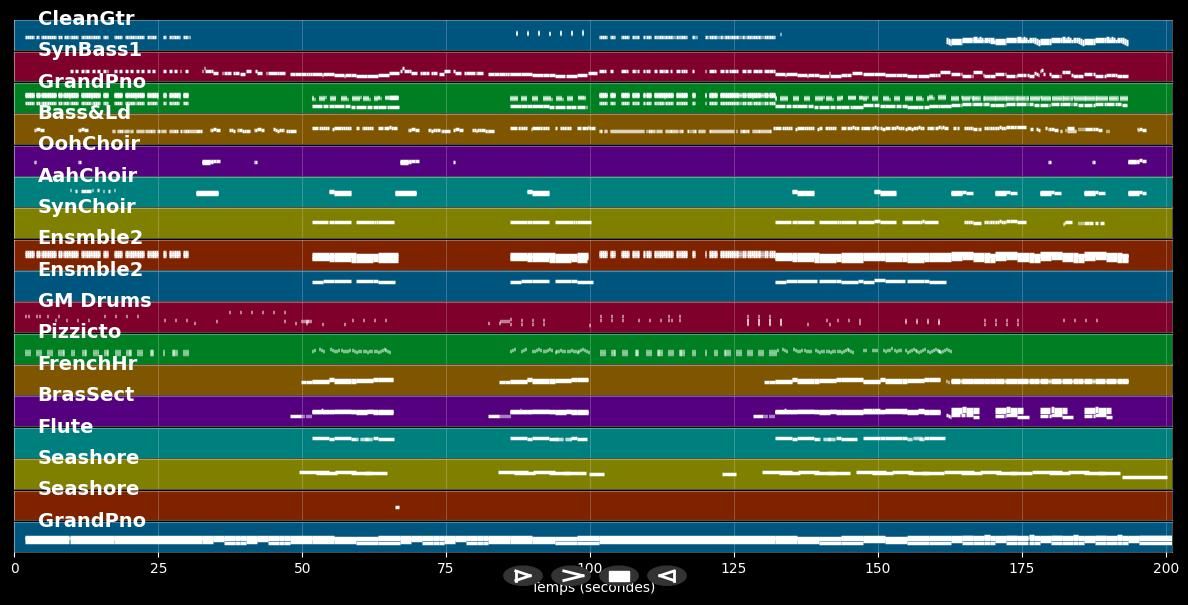Image resolution: width=1188 pixels, height=605 pixels.
Task: Click the Bass&Ld track name
Action: (84, 113)
